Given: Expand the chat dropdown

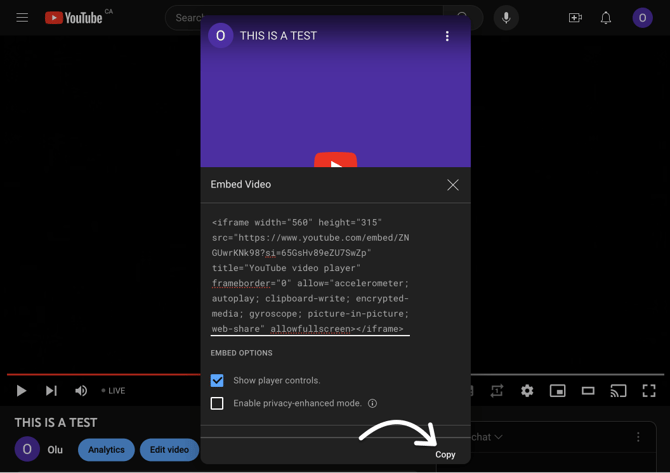Looking at the screenshot, I should 487,437.
